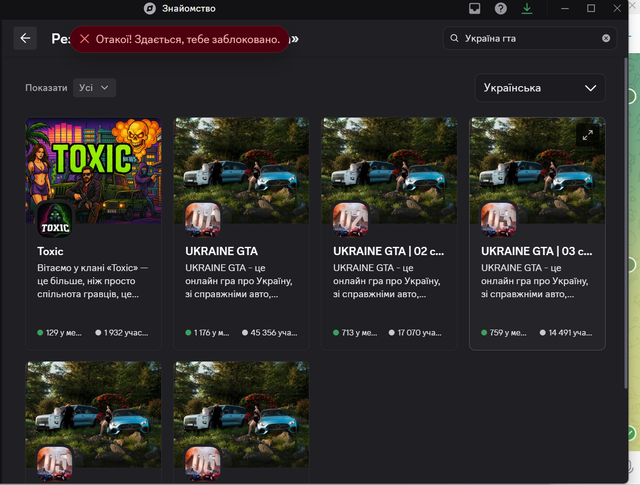The width and height of the screenshot is (640, 485).
Task: Open the 05 server banner image
Action: click(93, 414)
